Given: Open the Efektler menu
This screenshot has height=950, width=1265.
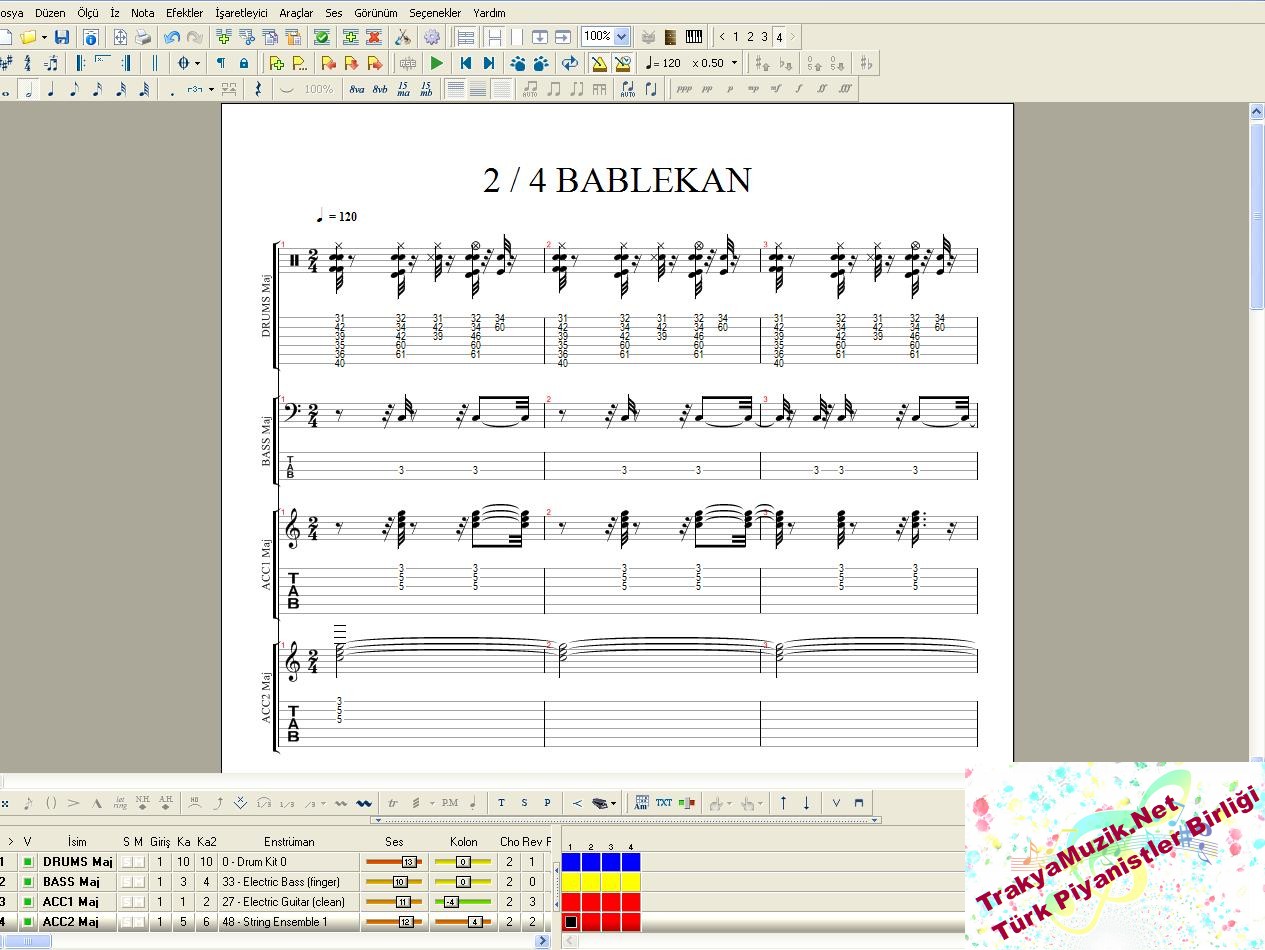Looking at the screenshot, I should (x=184, y=13).
